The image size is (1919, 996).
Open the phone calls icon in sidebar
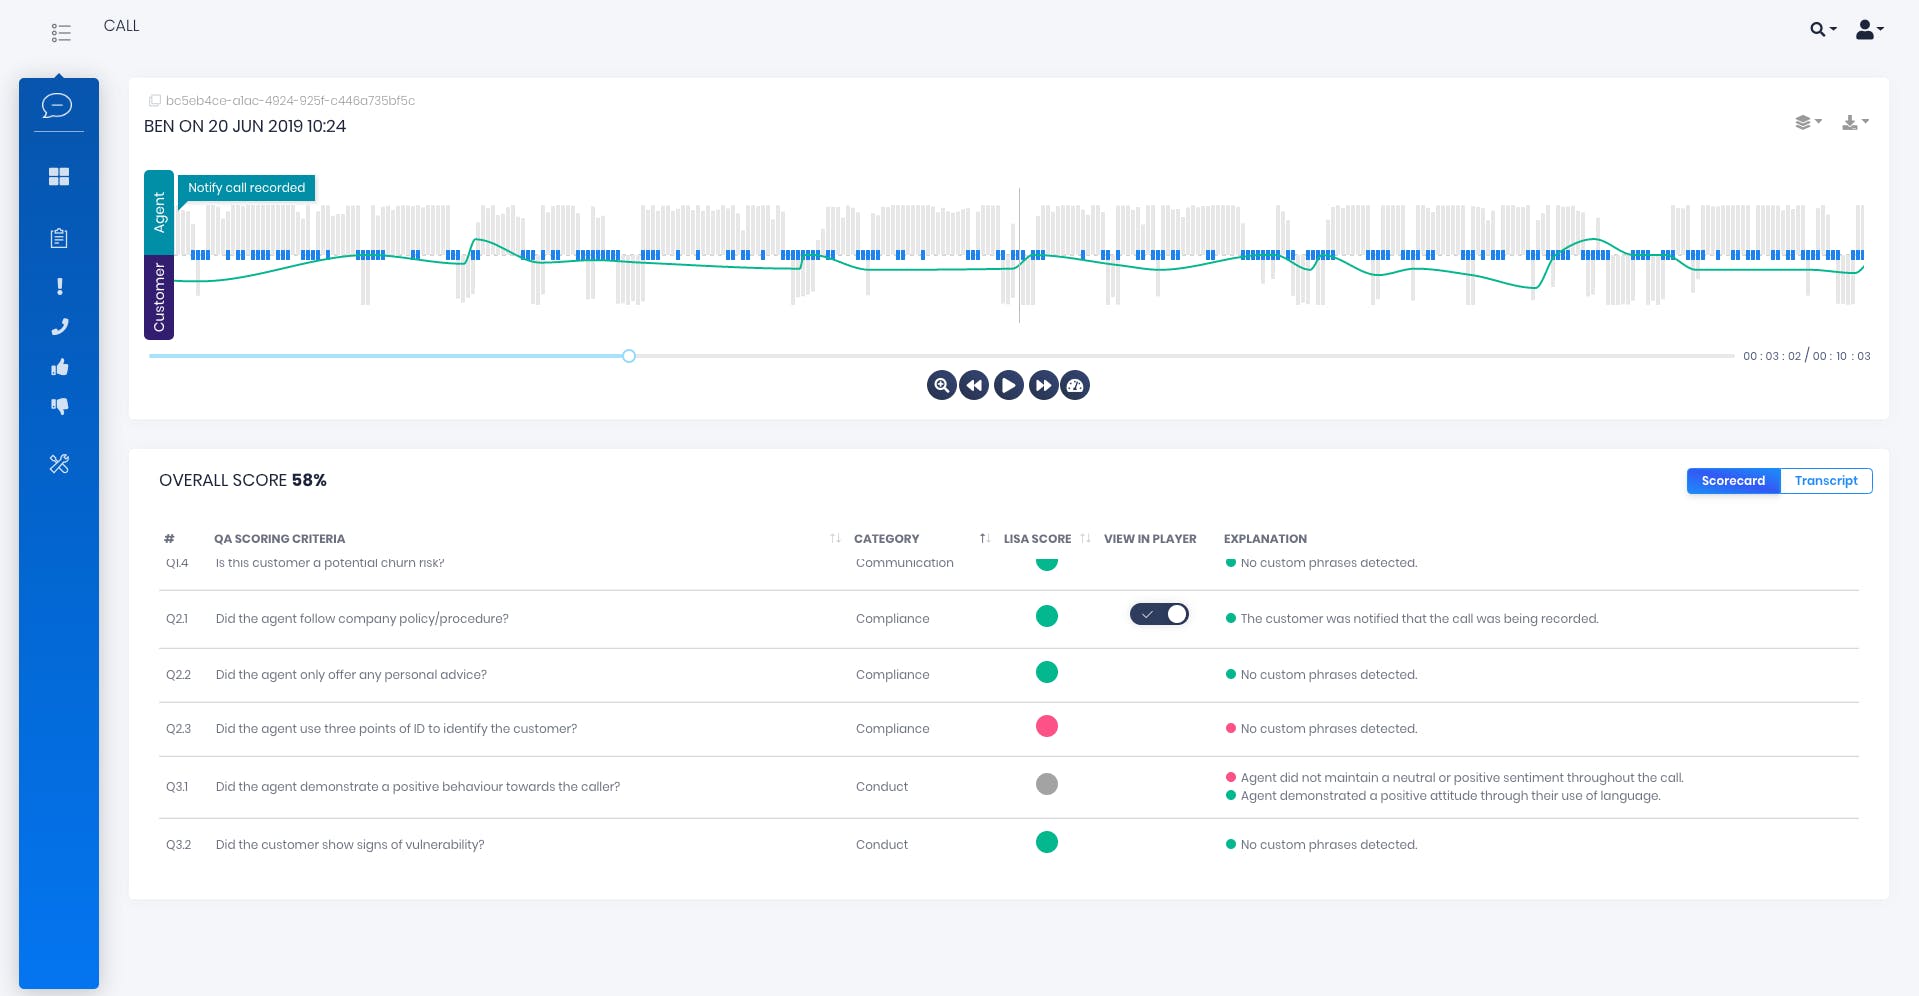[60, 326]
